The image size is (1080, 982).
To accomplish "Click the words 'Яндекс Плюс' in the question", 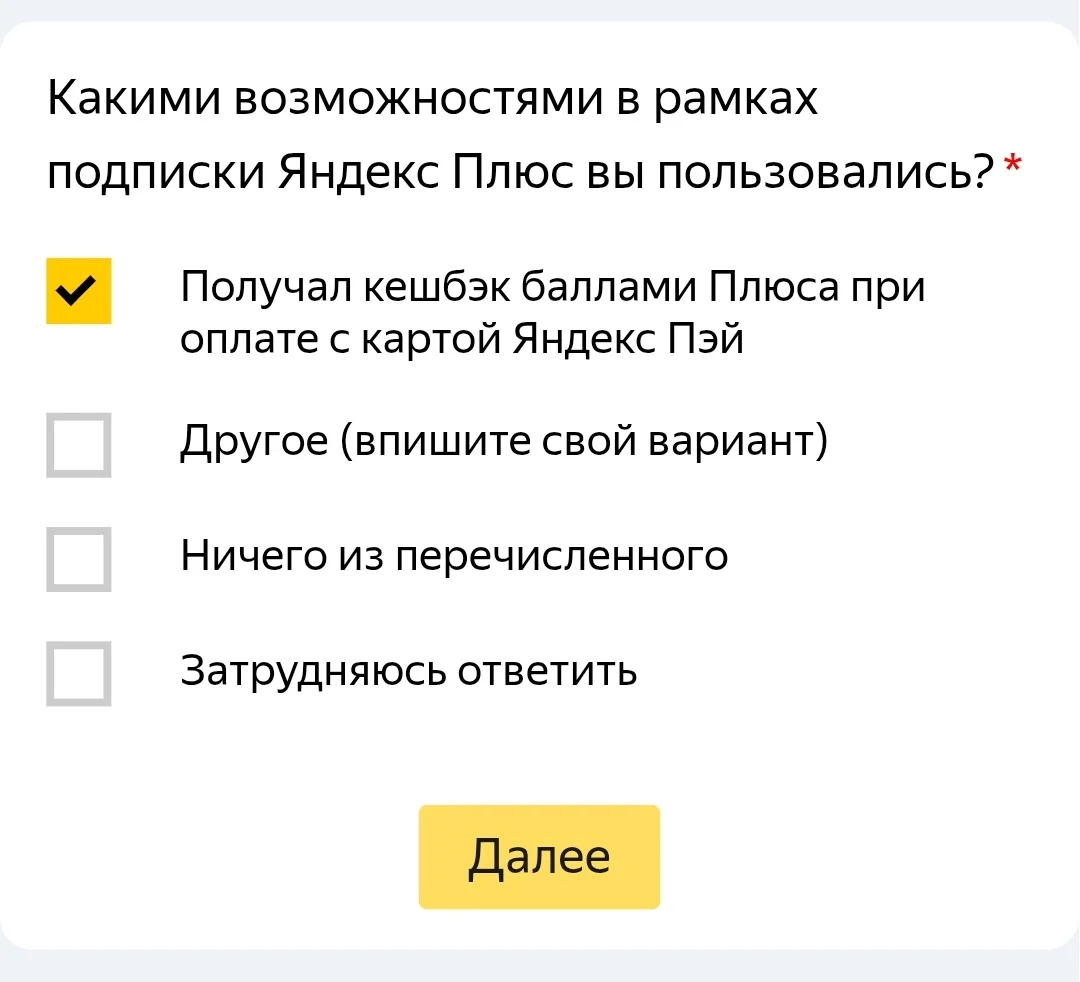I will point(426,171).
